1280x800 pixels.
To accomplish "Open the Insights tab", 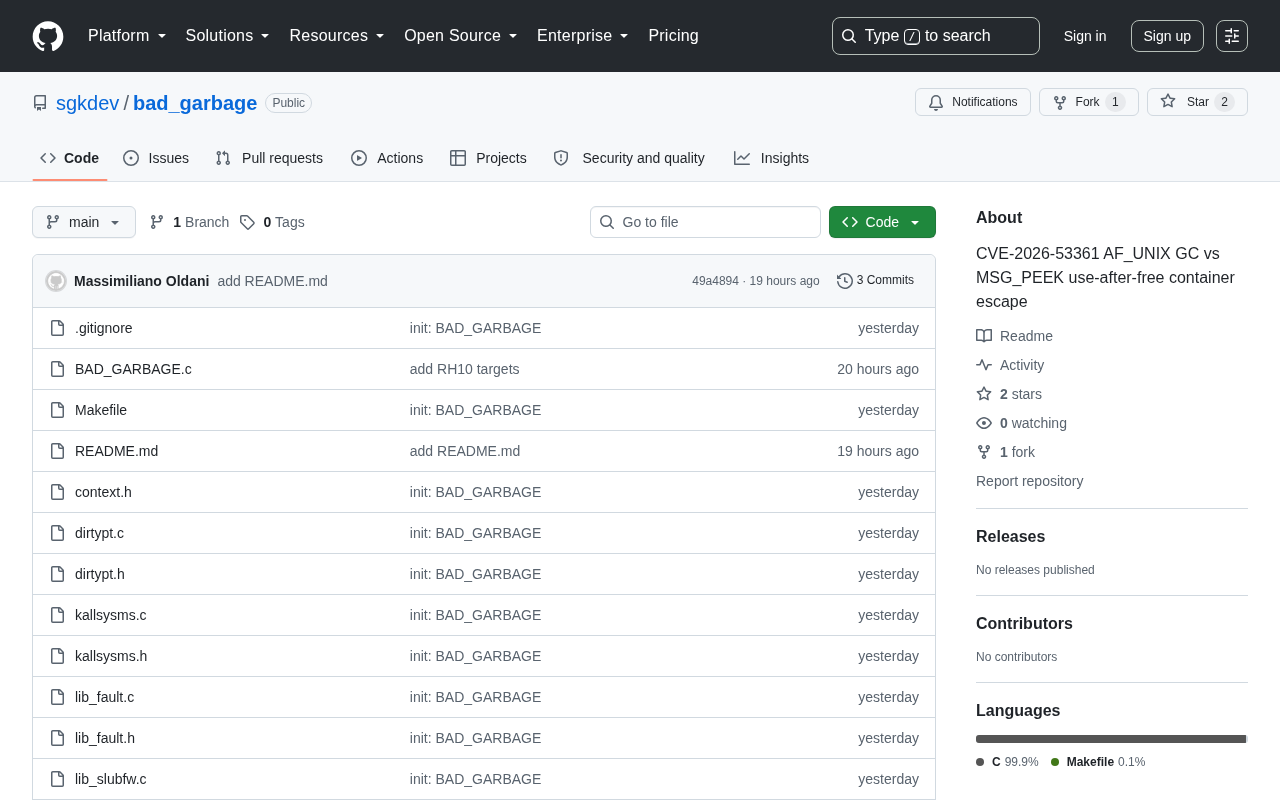I will (x=771, y=158).
